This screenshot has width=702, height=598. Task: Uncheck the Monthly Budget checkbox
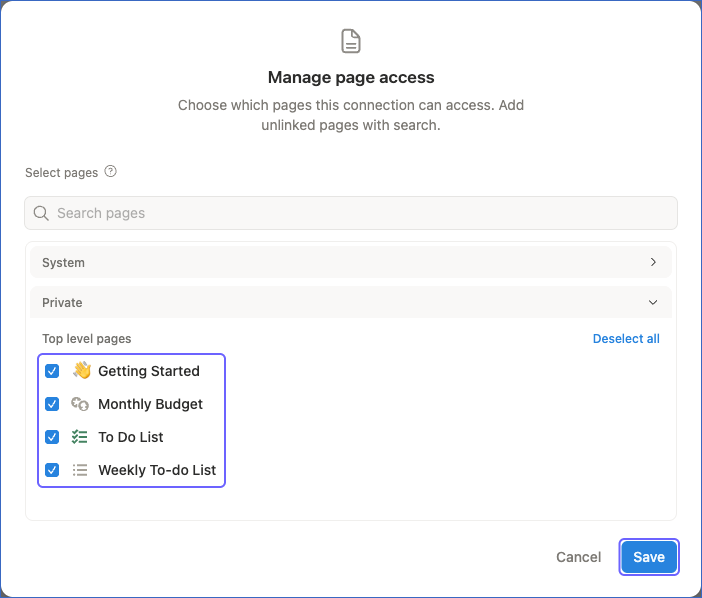pos(52,404)
